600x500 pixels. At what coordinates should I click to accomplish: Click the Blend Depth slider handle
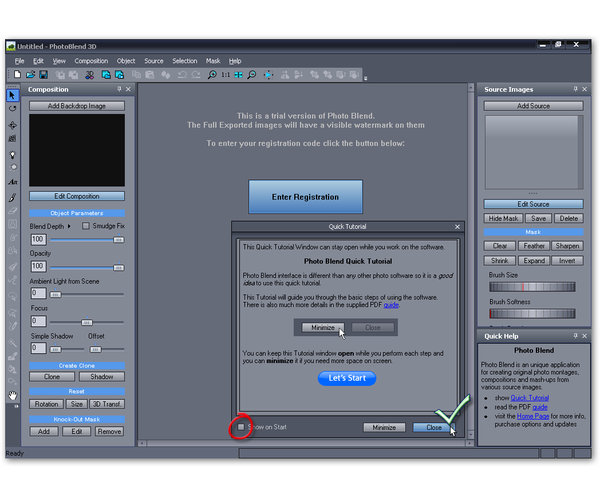point(119,240)
